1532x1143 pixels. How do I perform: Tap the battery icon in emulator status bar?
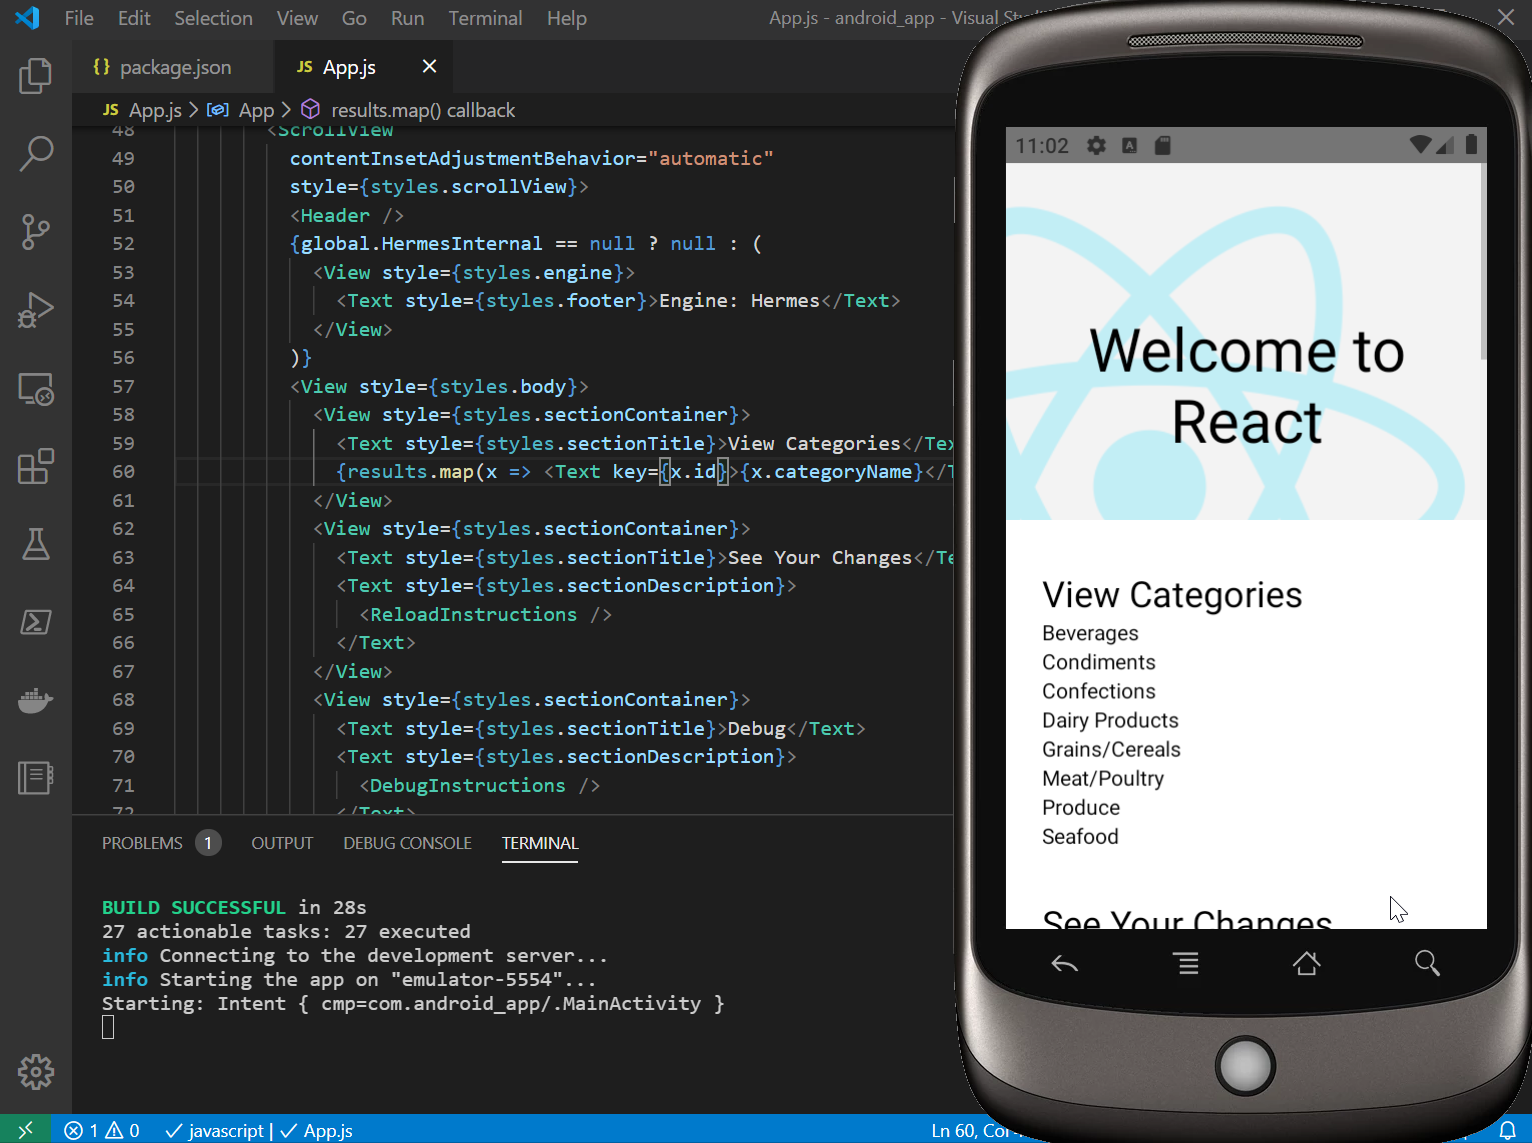(x=1471, y=145)
